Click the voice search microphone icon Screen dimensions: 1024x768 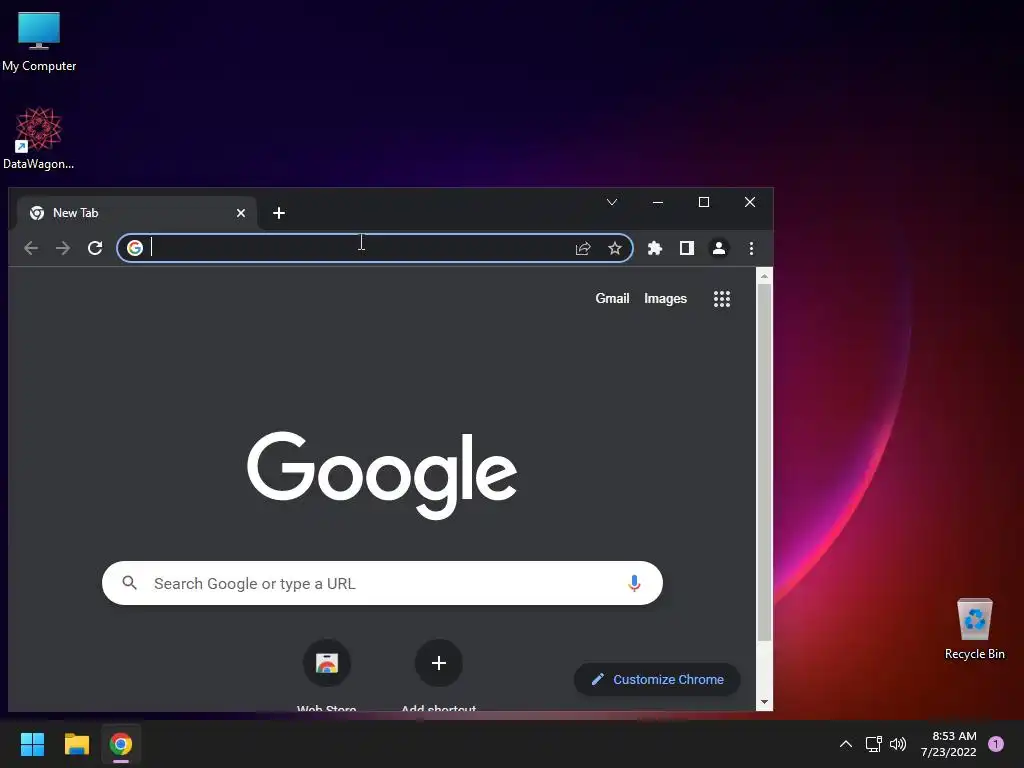point(634,583)
